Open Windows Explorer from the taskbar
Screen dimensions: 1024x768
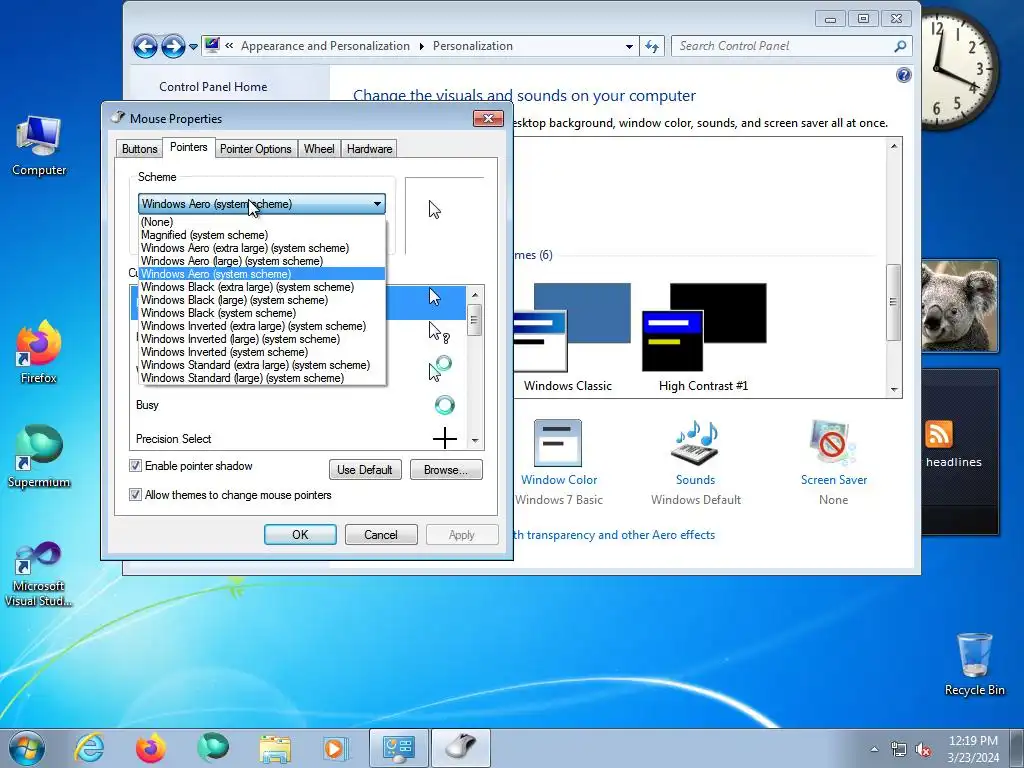(x=275, y=748)
